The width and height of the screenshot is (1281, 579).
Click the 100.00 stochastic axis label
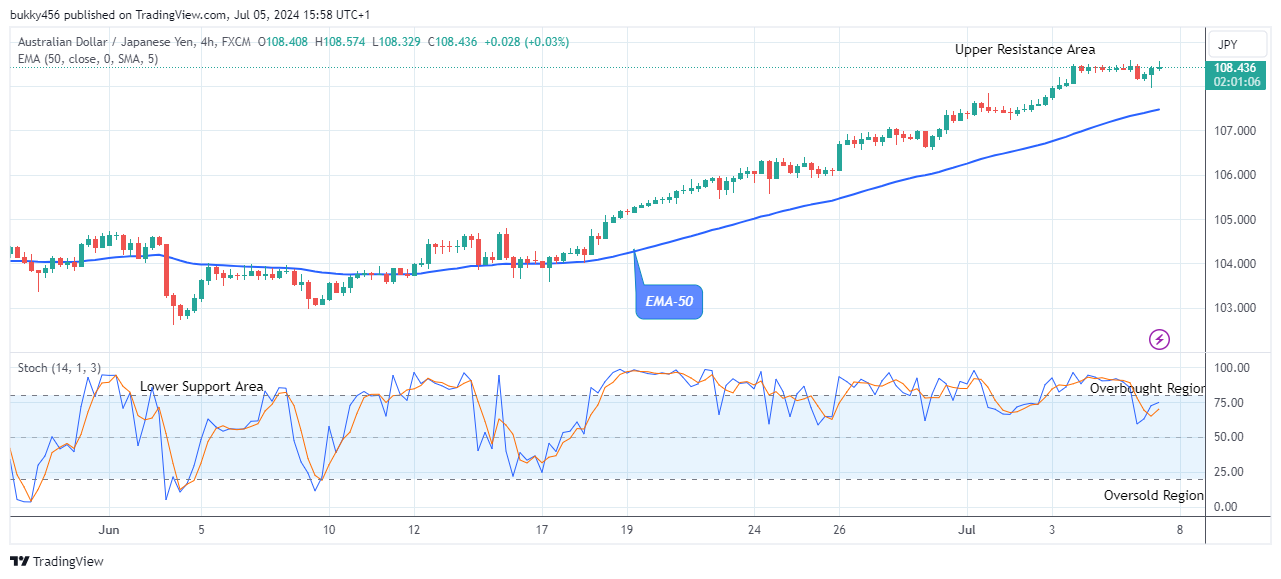(1231, 368)
